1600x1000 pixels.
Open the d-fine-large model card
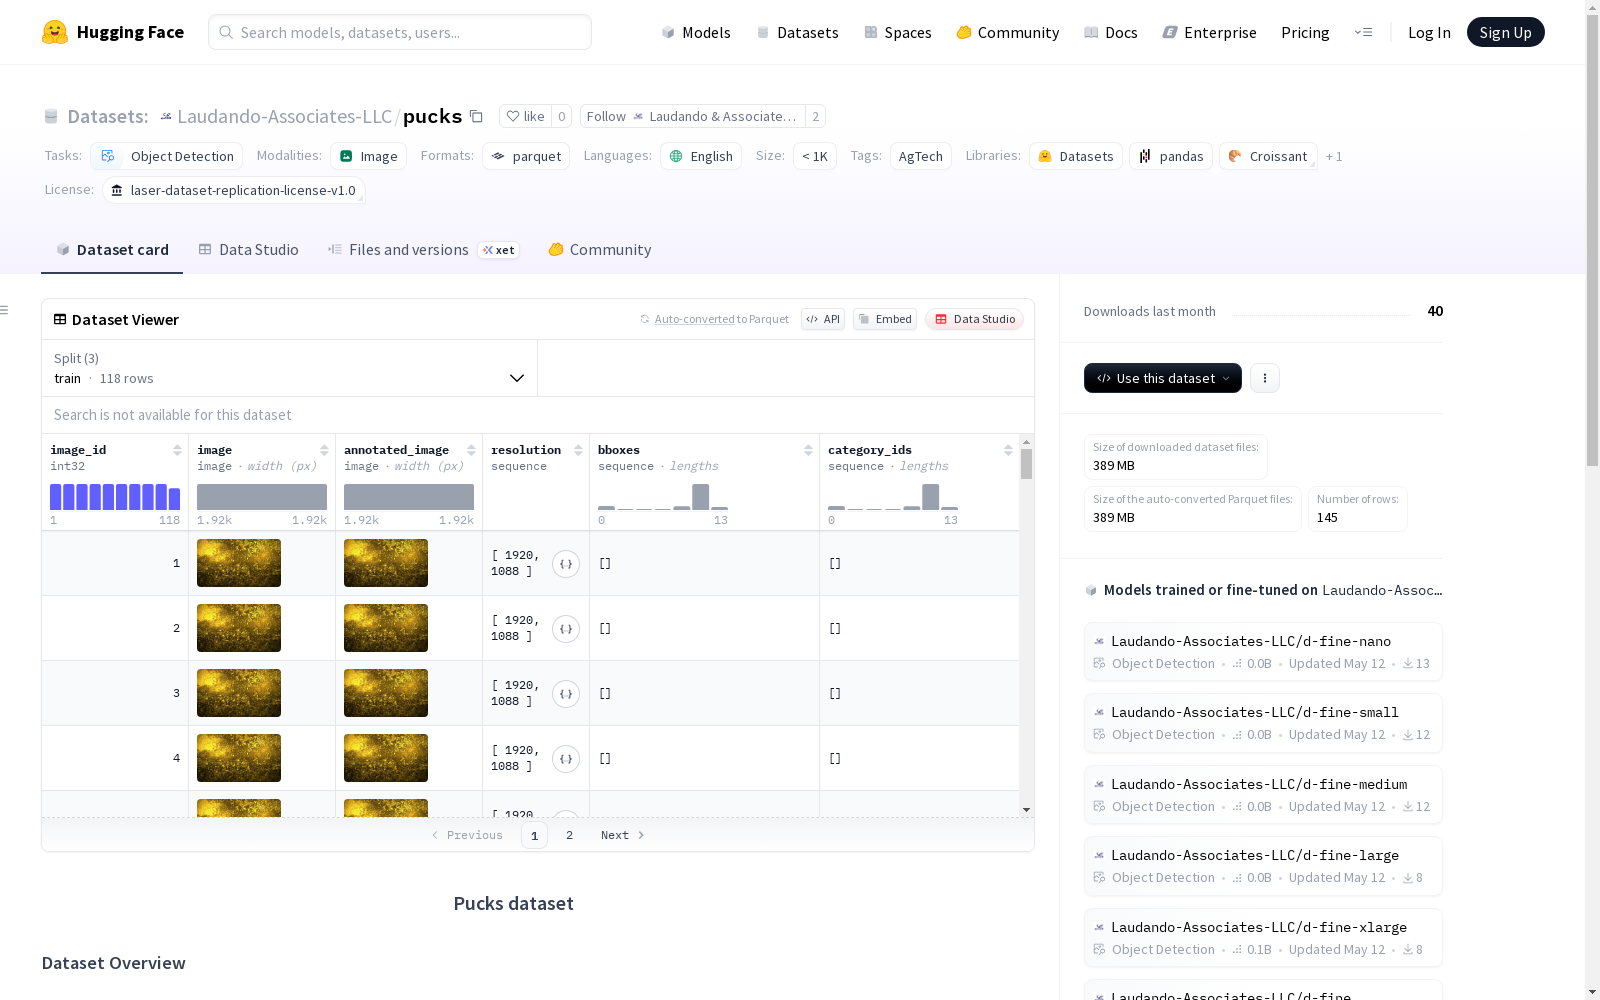coord(1263,866)
